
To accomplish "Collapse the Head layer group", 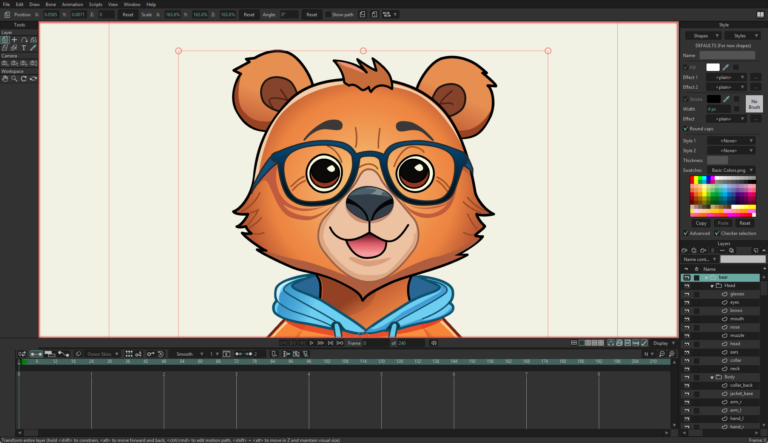I will [713, 285].
